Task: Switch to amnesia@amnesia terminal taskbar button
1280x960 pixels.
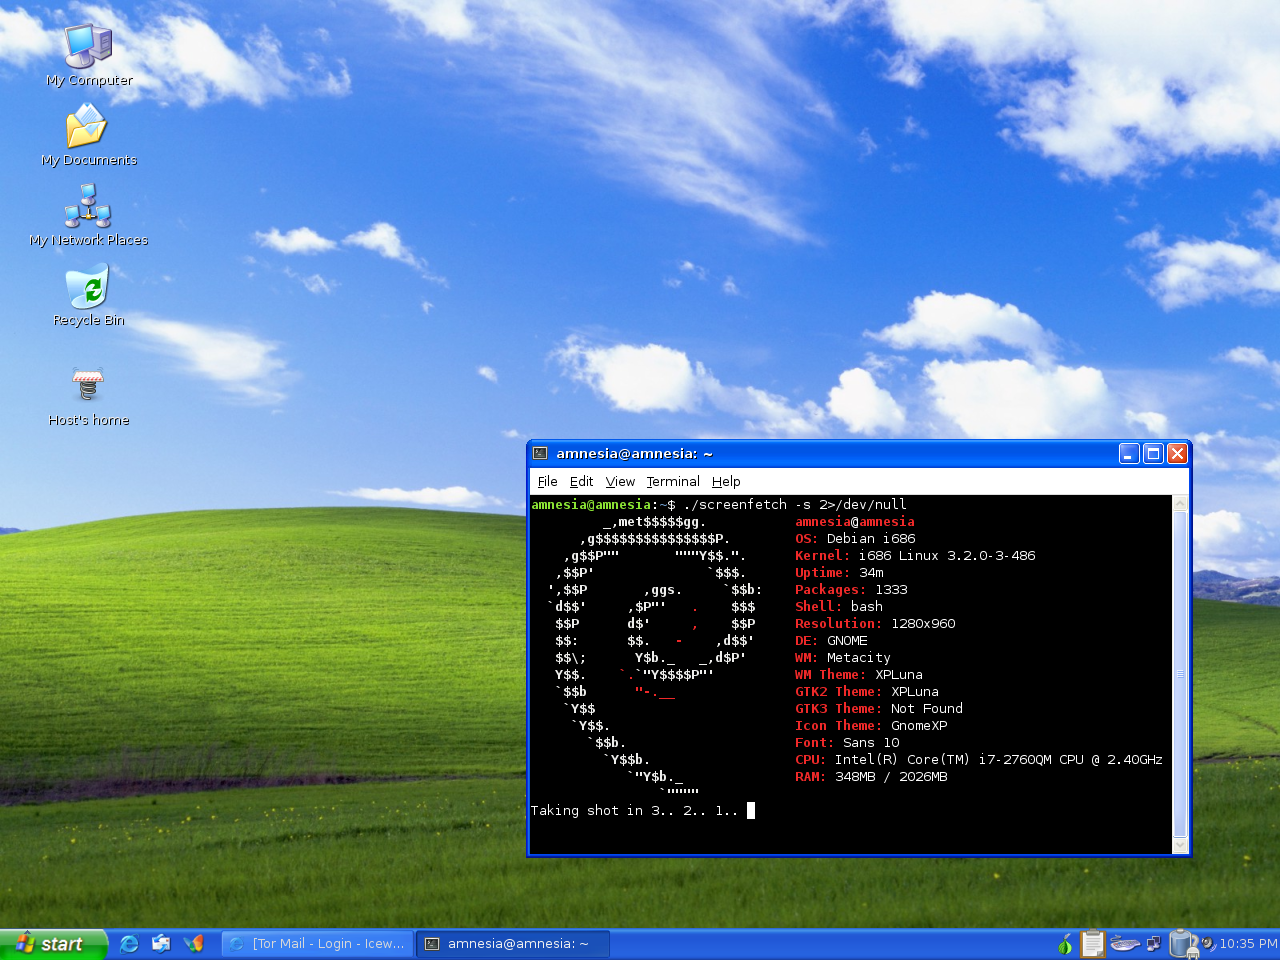Action: (x=513, y=943)
